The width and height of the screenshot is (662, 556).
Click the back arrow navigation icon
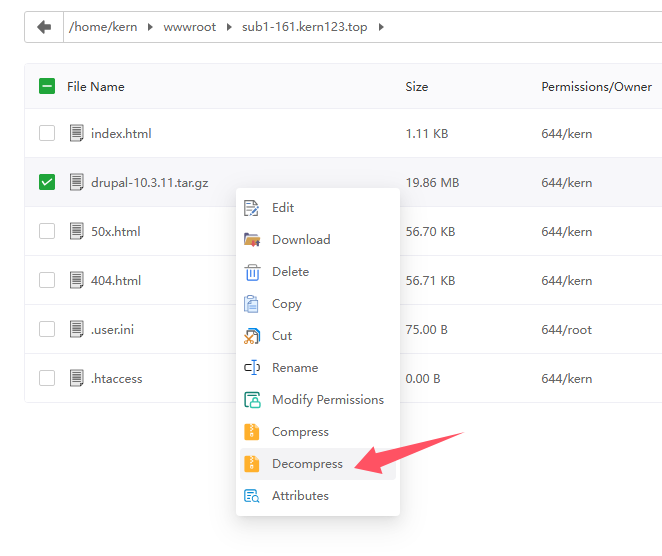[x=43, y=27]
